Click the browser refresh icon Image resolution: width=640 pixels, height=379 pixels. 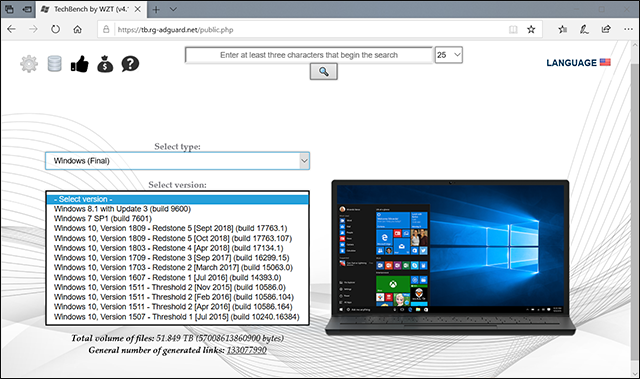56,29
